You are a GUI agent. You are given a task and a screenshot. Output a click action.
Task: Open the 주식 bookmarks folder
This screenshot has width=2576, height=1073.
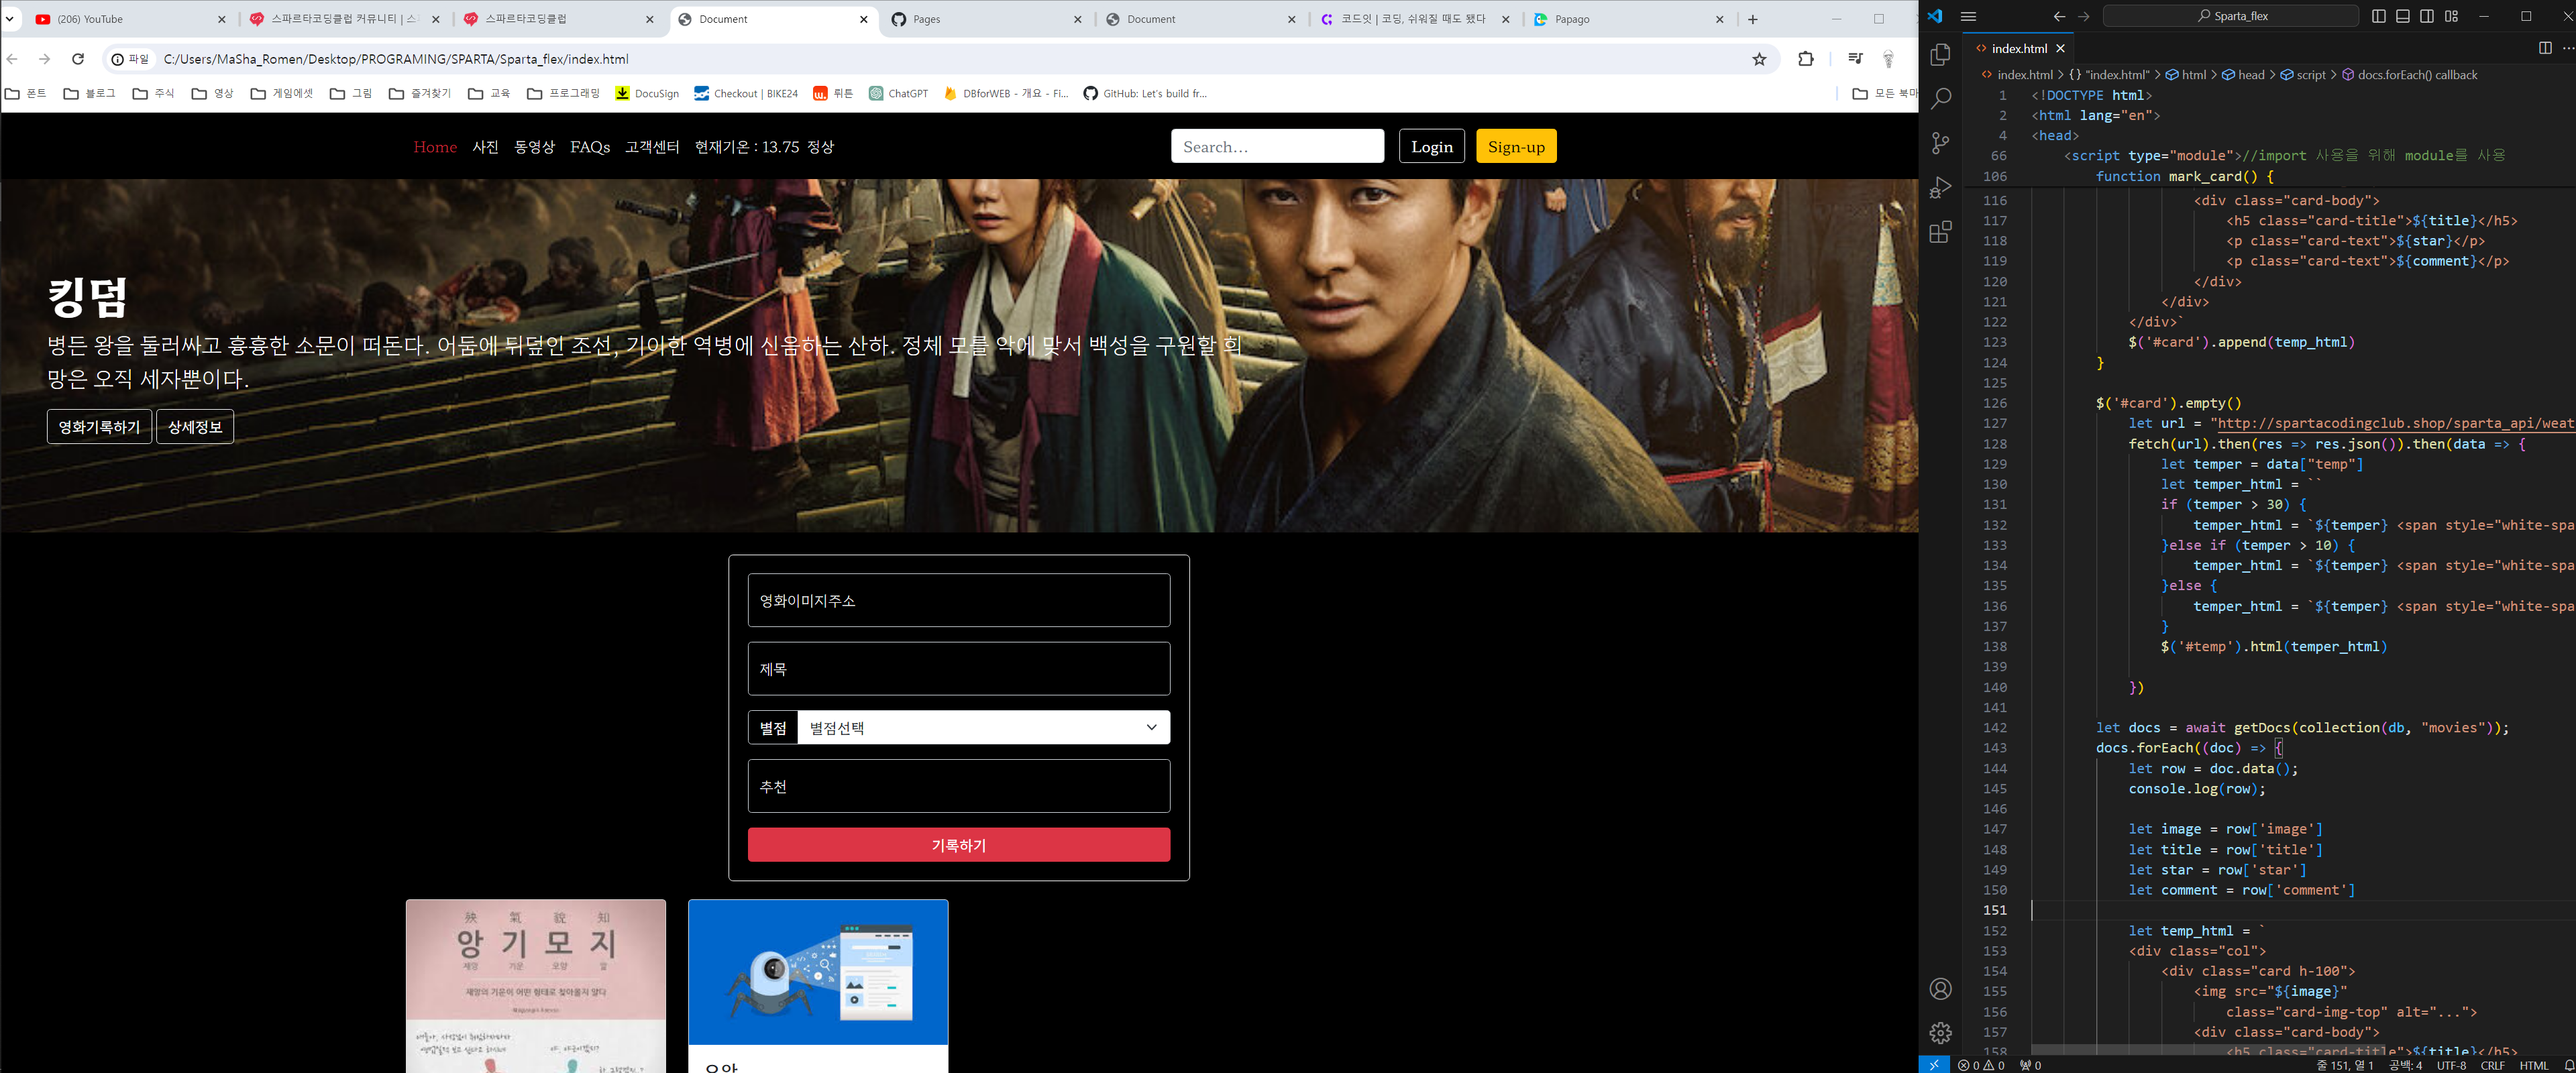click(x=154, y=93)
